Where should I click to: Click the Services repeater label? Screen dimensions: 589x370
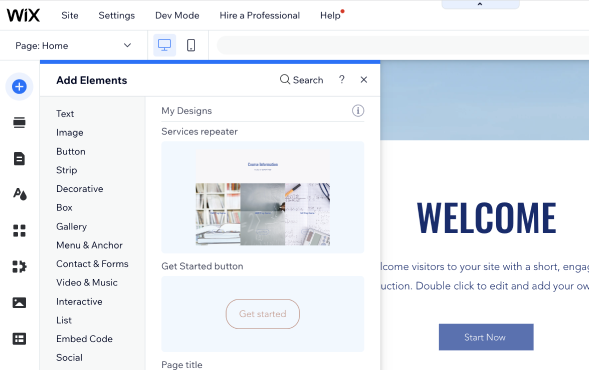pos(199,131)
